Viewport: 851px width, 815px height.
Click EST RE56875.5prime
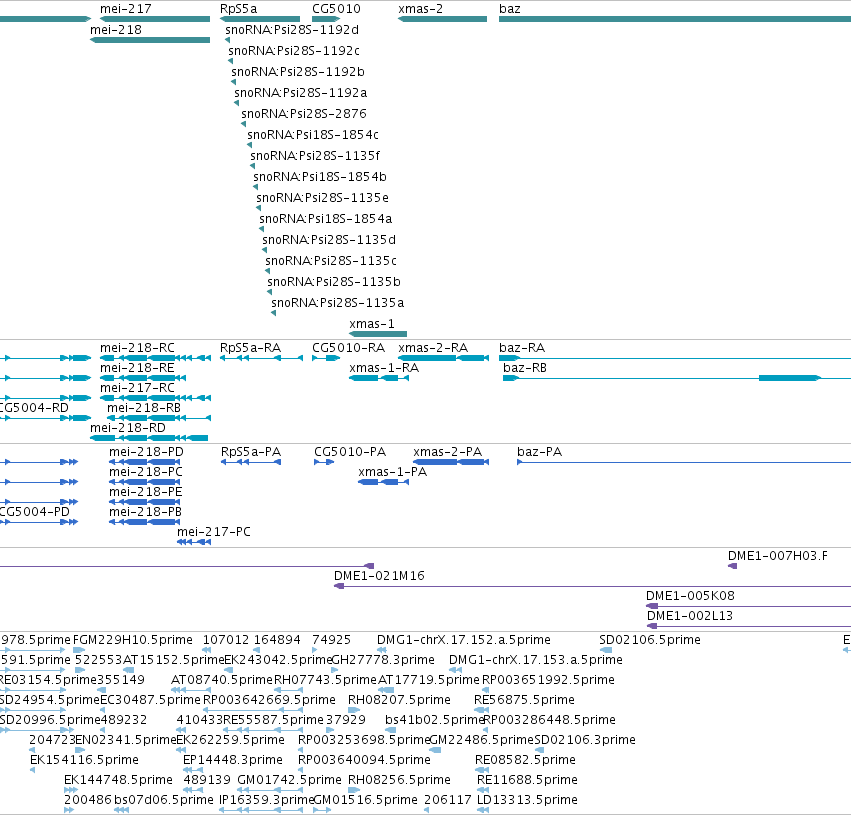point(479,710)
